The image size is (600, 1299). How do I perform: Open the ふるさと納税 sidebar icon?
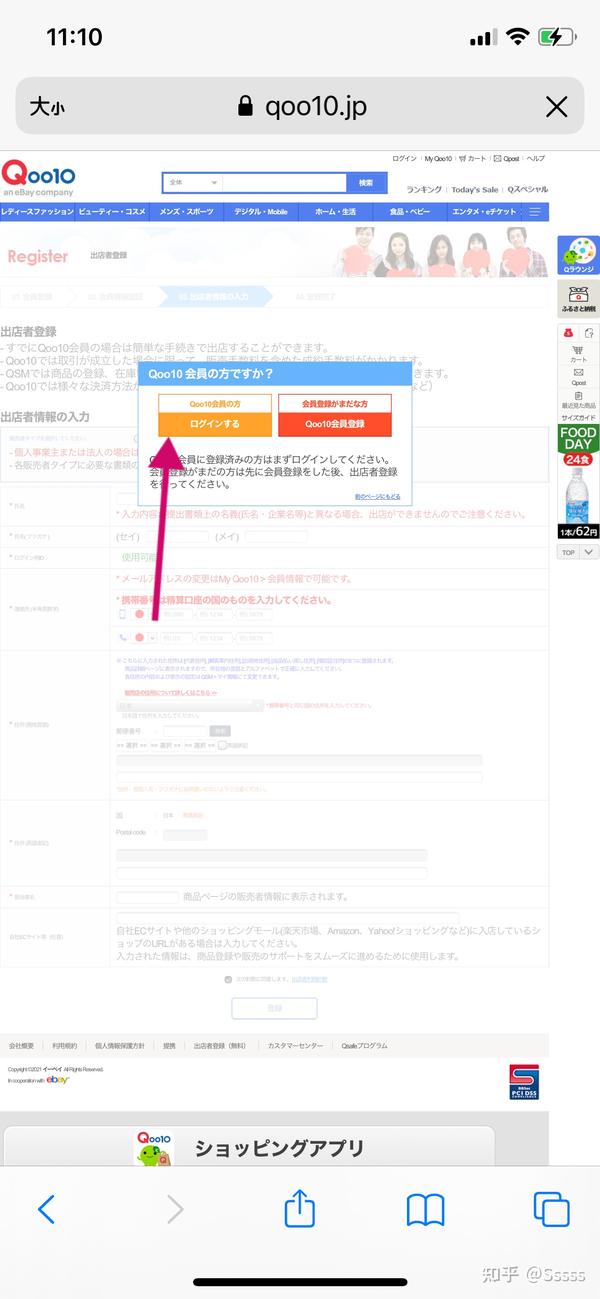click(x=578, y=299)
